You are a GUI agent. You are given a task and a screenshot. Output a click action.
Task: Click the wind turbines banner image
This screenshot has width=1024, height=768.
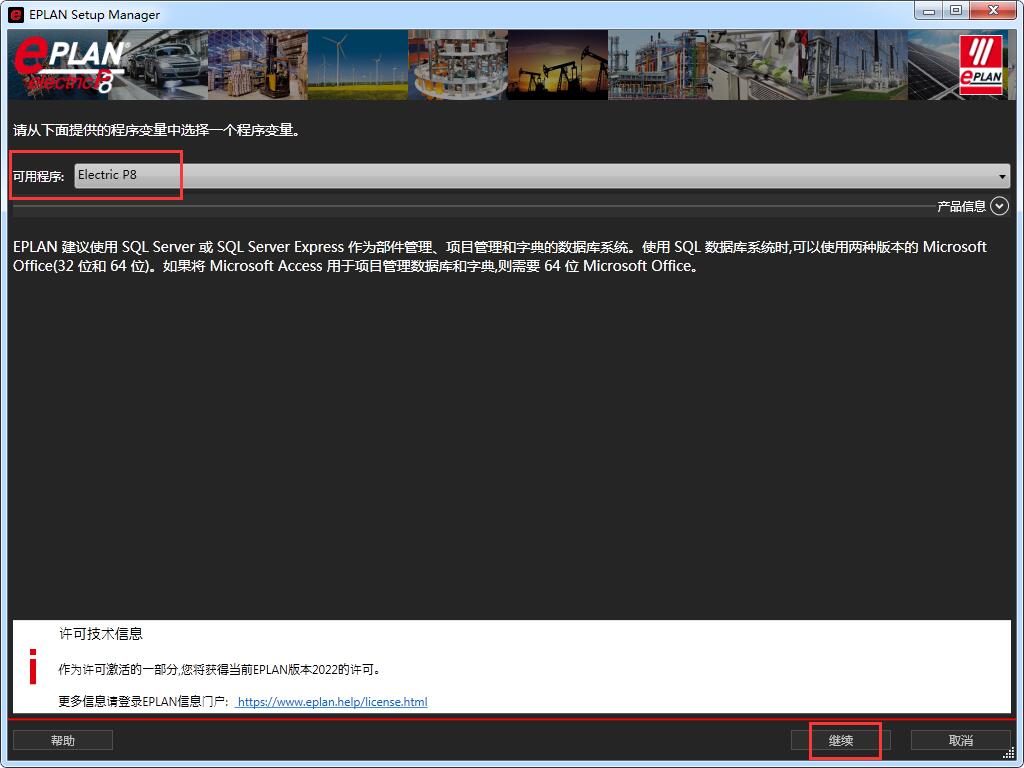point(355,65)
